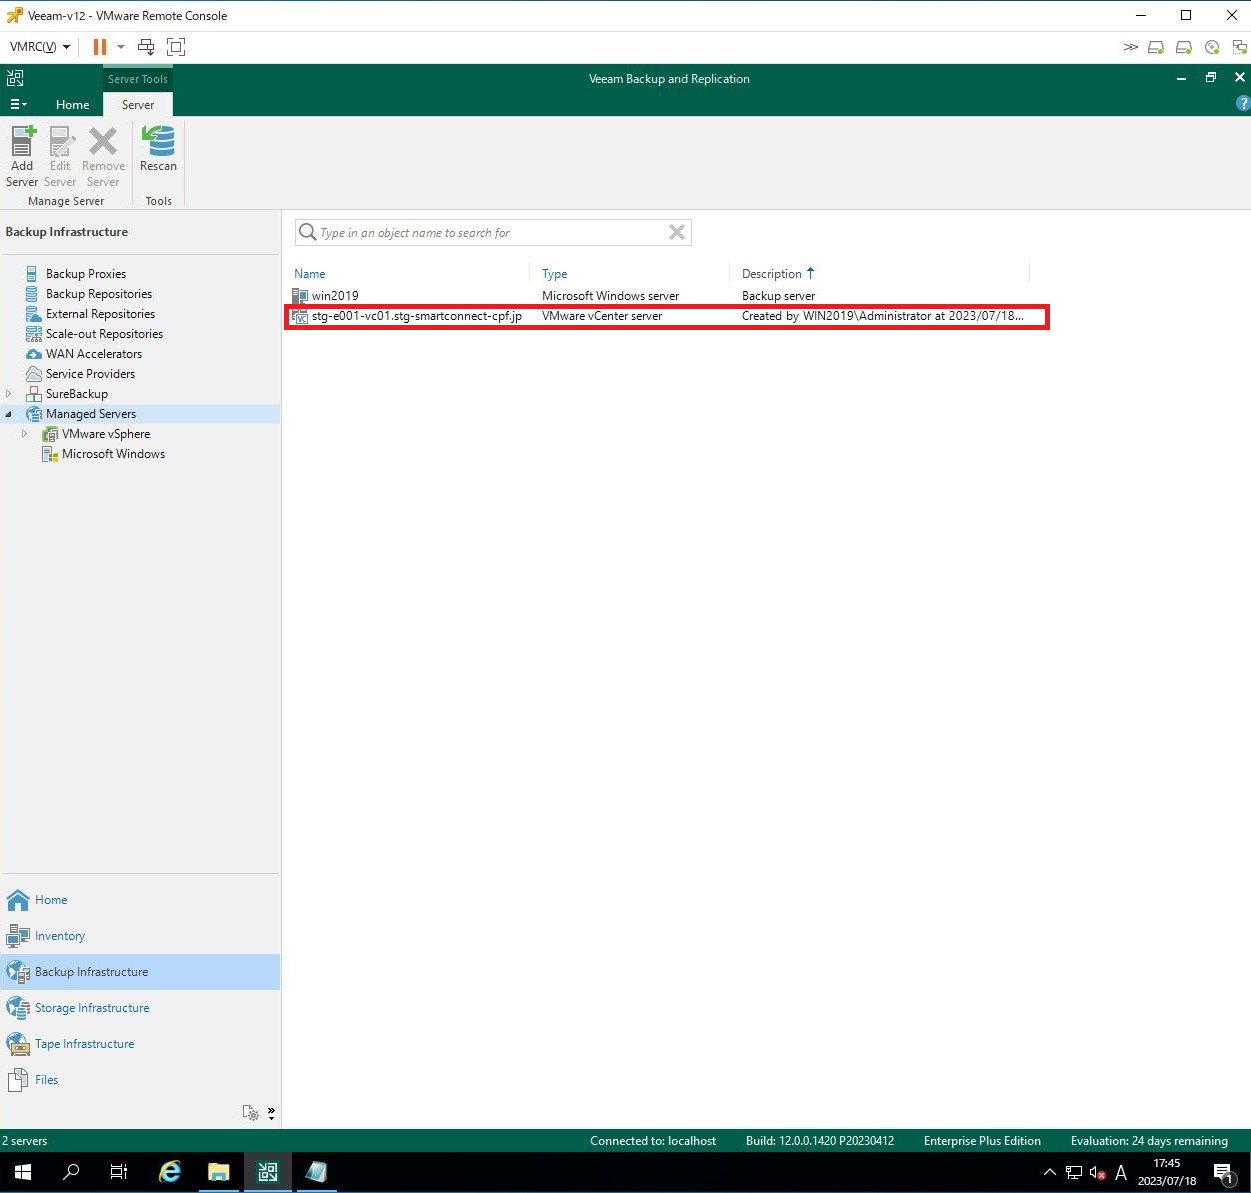The width and height of the screenshot is (1251, 1193).
Task: Open the VMRC menu dropdown
Action: [40, 47]
